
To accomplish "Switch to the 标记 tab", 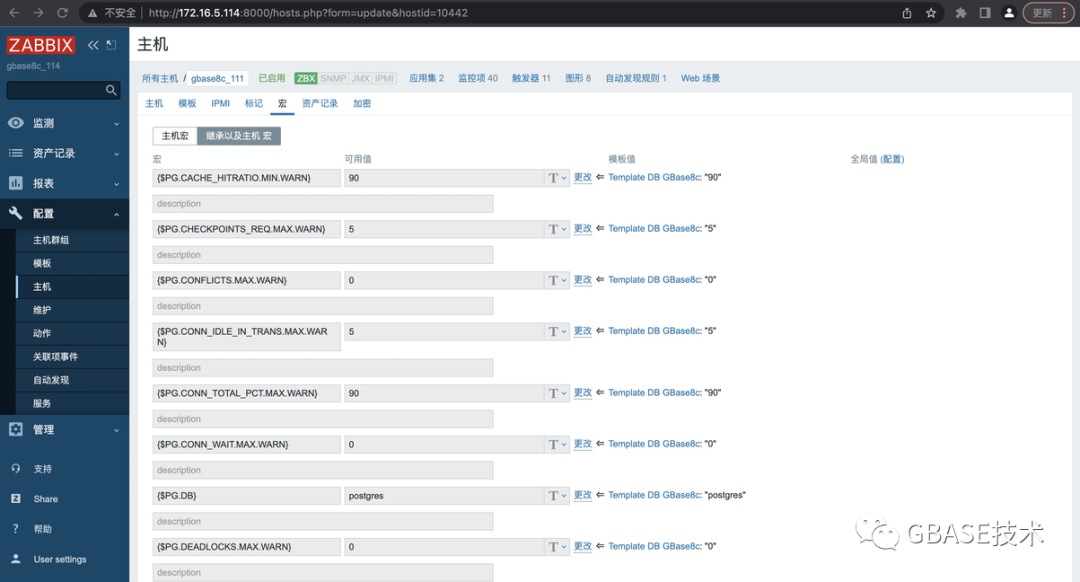I will [253, 103].
